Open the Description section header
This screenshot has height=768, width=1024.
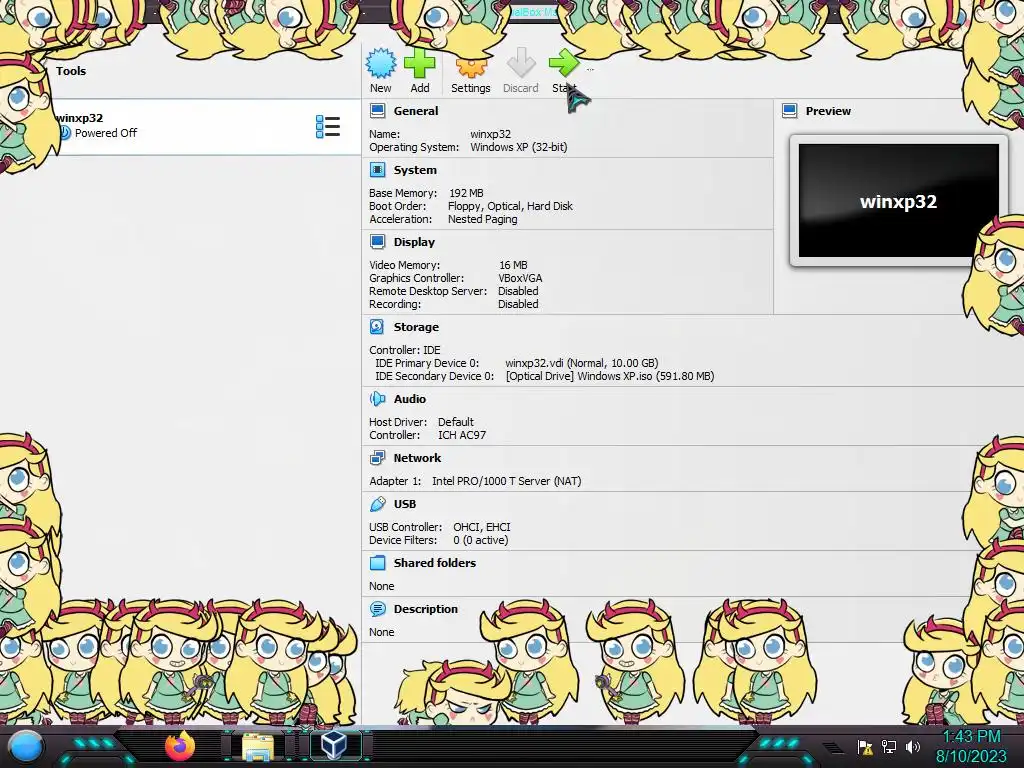[425, 609]
